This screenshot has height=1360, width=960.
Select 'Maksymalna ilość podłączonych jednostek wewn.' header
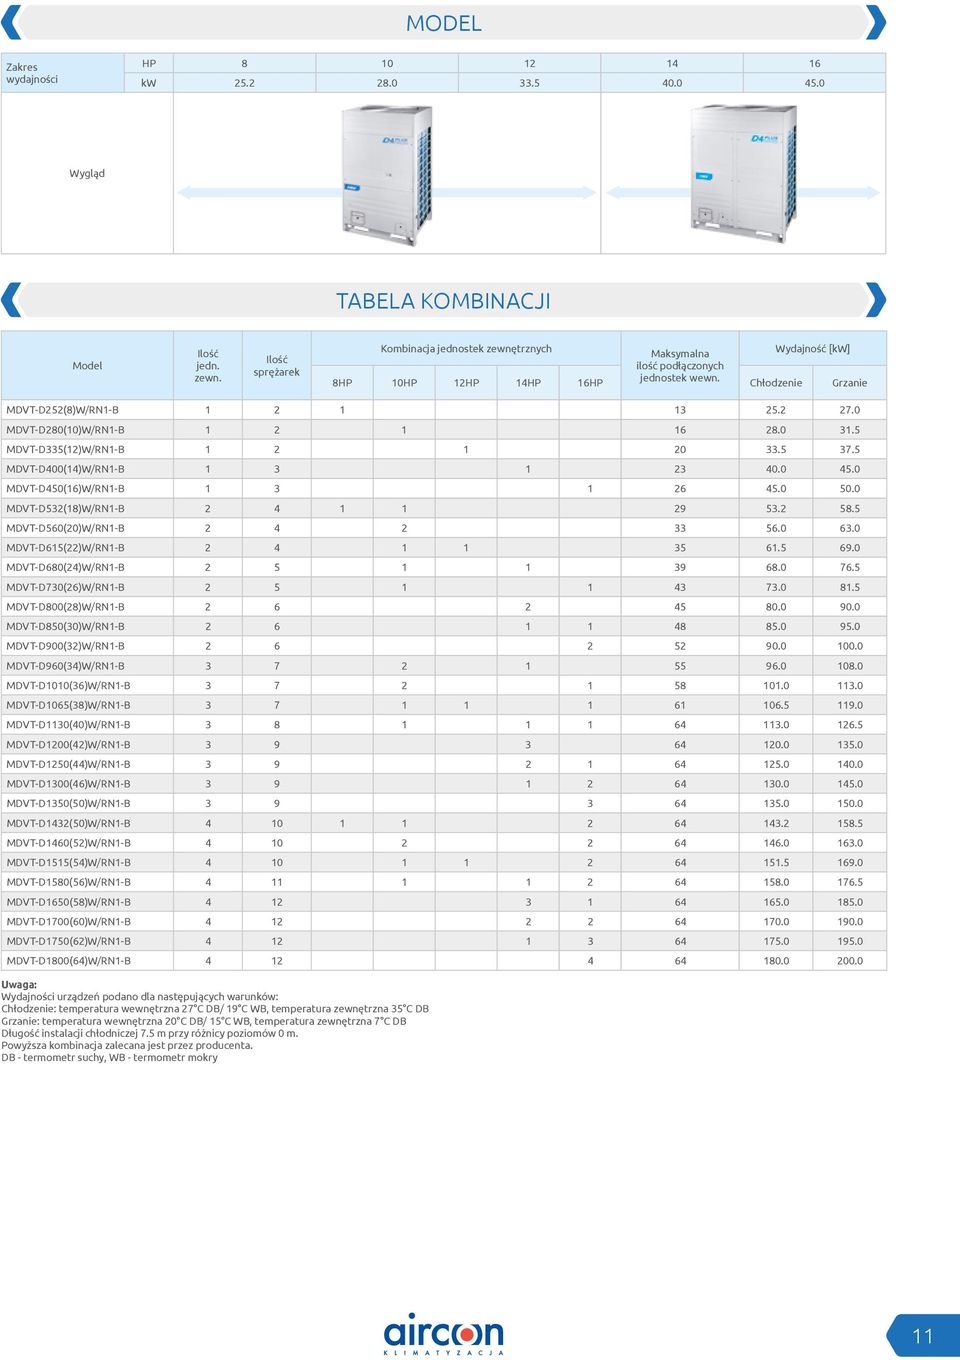680,366
